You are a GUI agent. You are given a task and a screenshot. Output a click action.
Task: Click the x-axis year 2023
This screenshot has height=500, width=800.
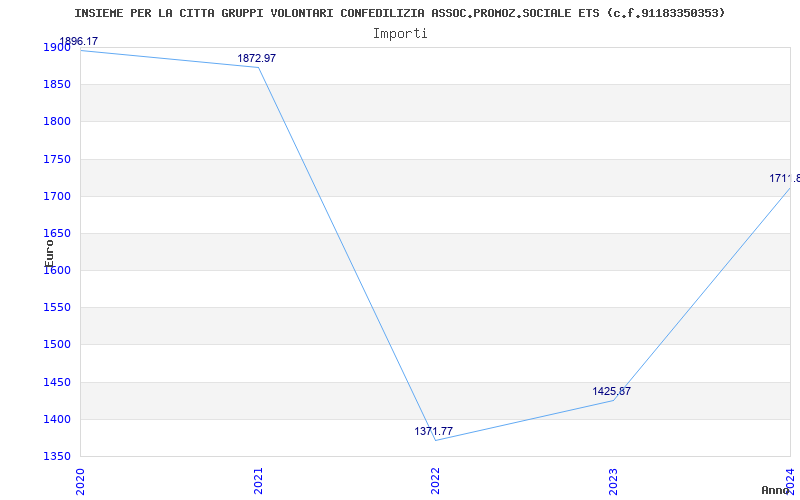click(x=613, y=481)
